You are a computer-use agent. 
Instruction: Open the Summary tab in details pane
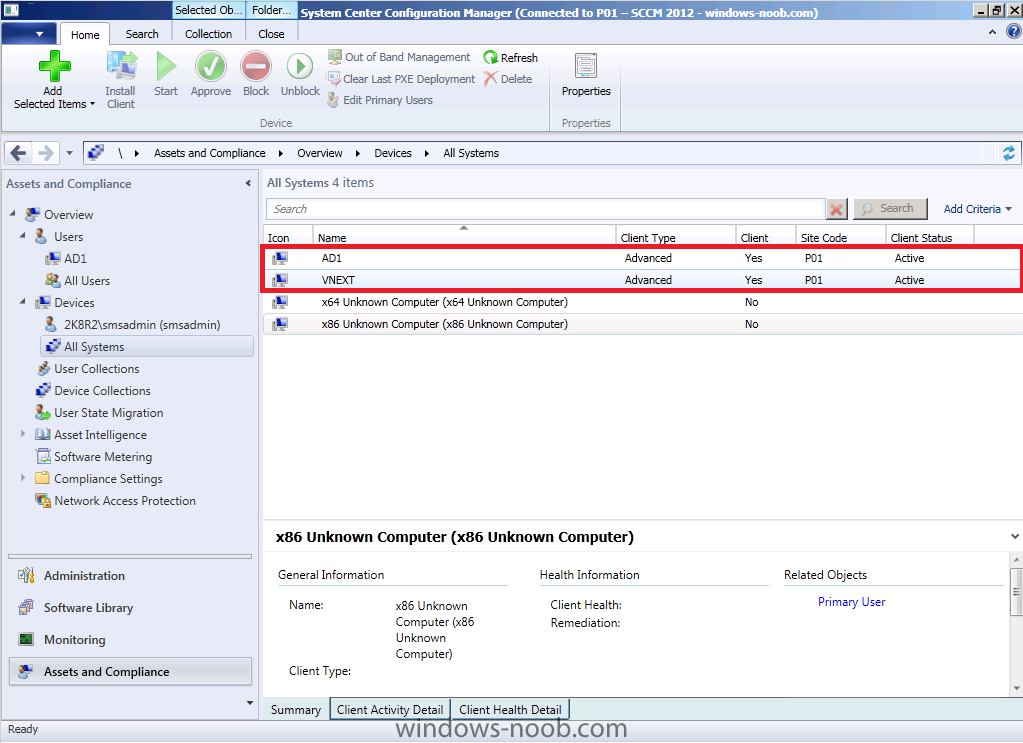296,710
